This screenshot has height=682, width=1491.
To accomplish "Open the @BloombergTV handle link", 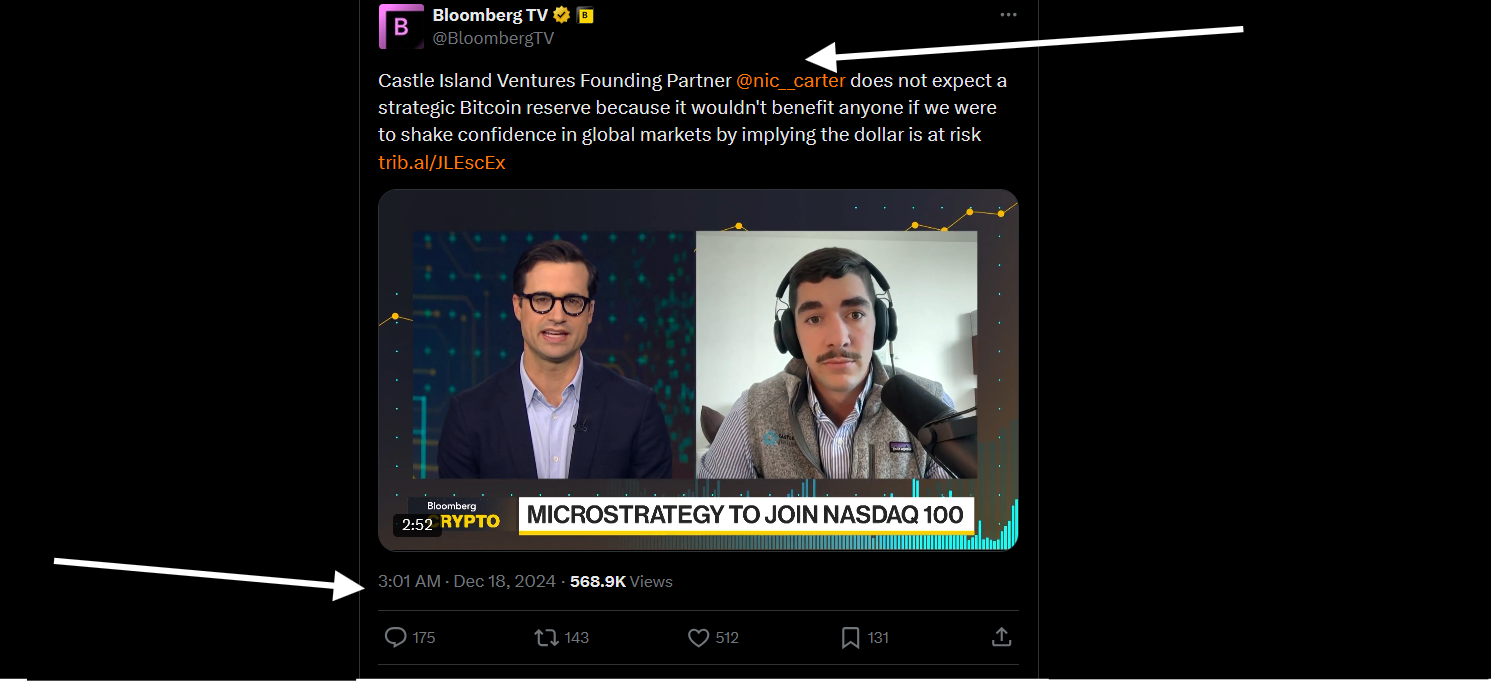I will coord(493,38).
